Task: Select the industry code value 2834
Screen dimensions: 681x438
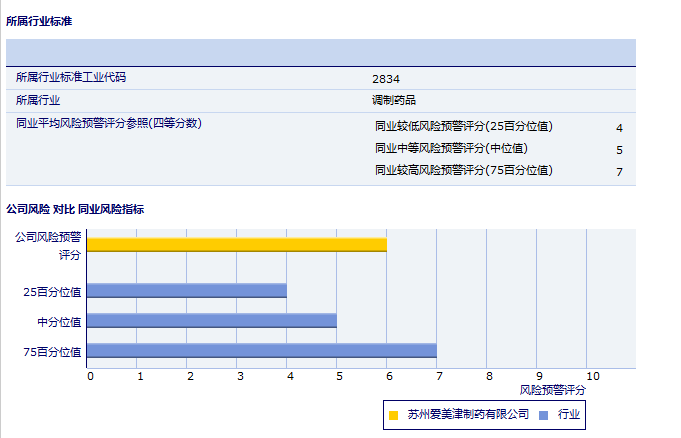Action: (x=386, y=78)
